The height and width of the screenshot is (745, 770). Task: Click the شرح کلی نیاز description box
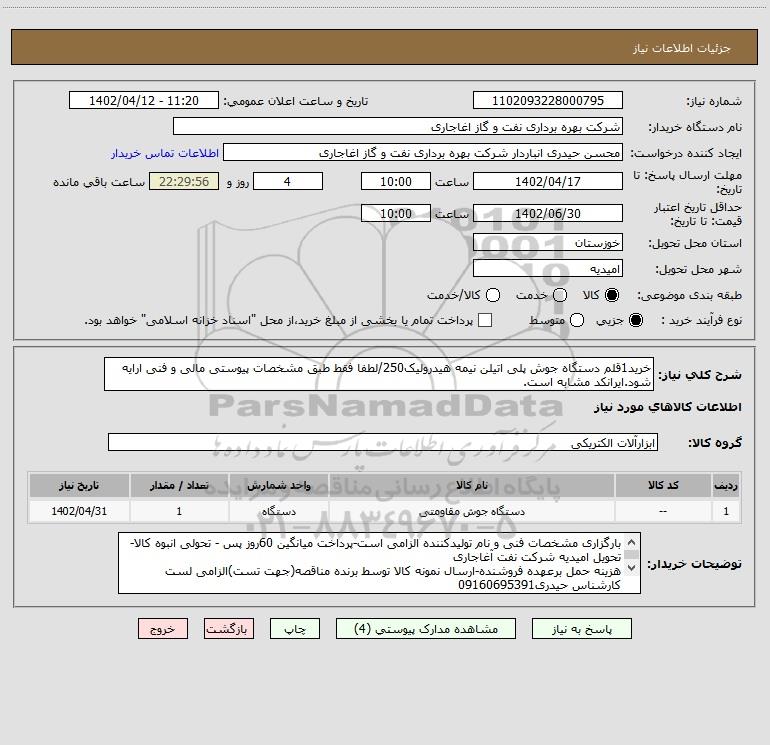[379, 374]
